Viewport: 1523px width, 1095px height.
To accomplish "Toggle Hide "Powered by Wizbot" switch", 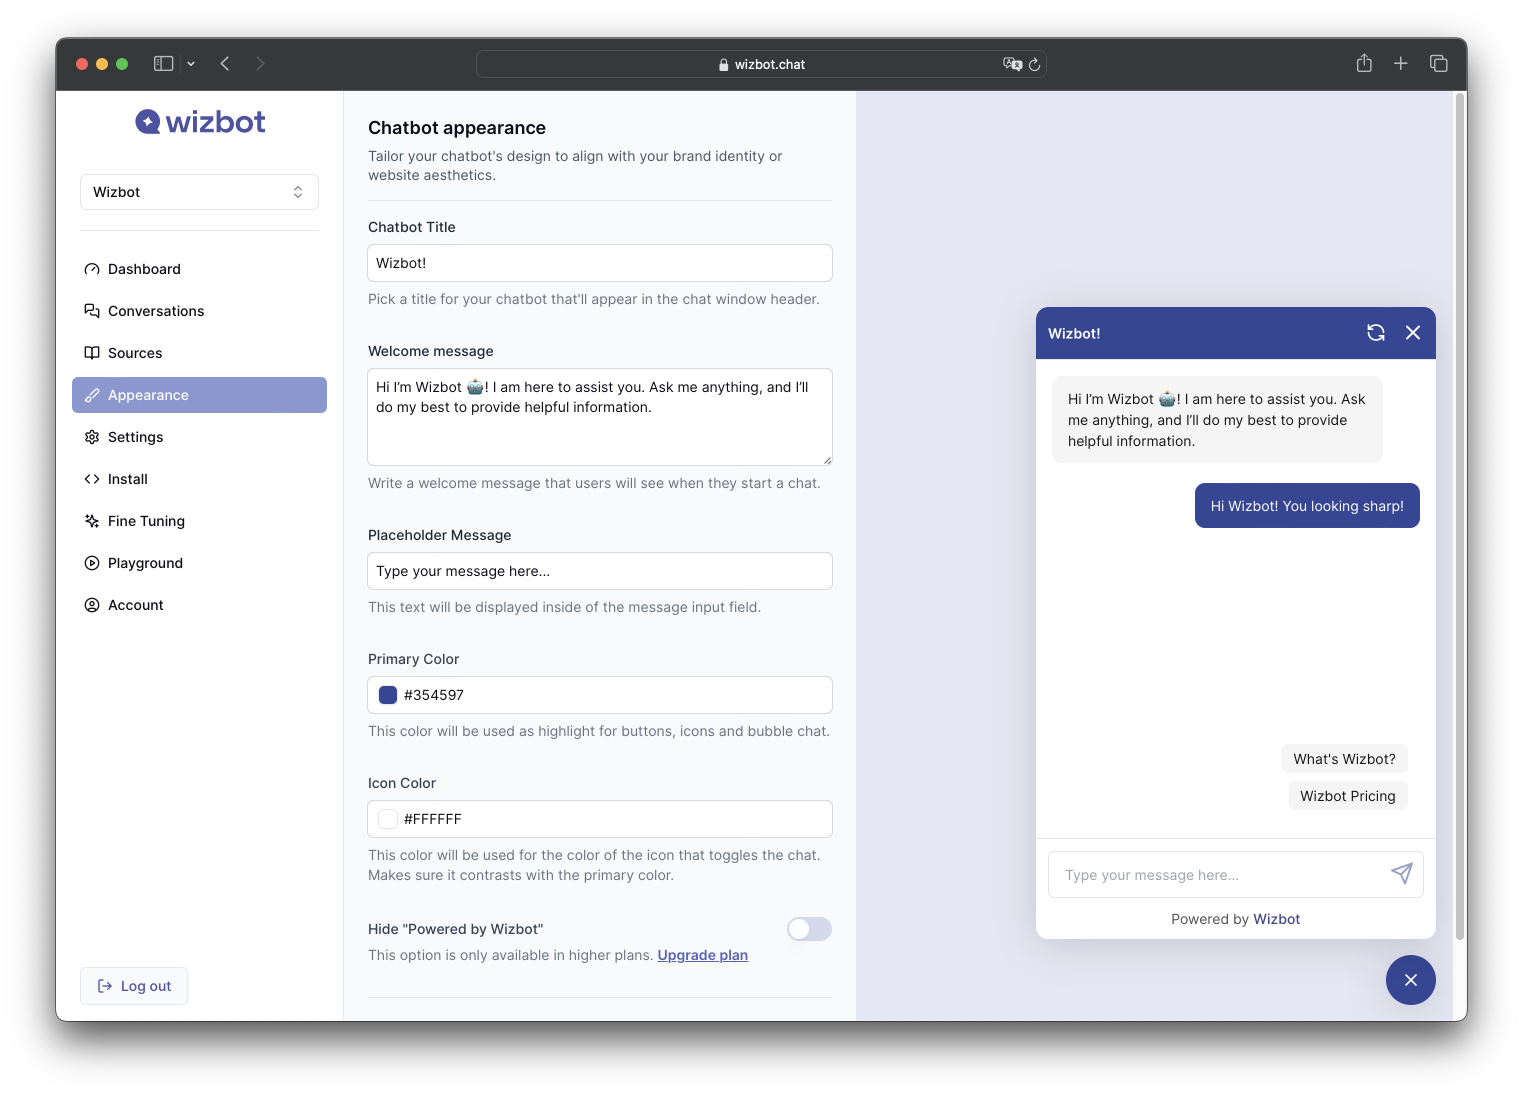I will 809,929.
